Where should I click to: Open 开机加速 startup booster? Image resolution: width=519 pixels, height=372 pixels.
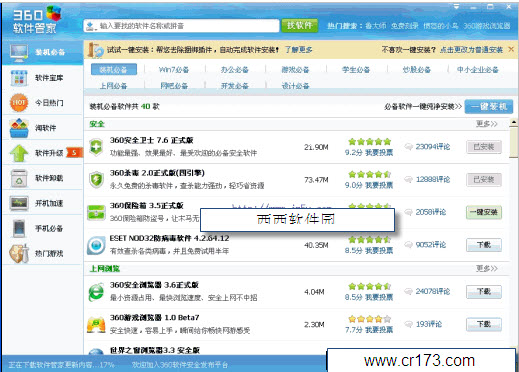43,203
